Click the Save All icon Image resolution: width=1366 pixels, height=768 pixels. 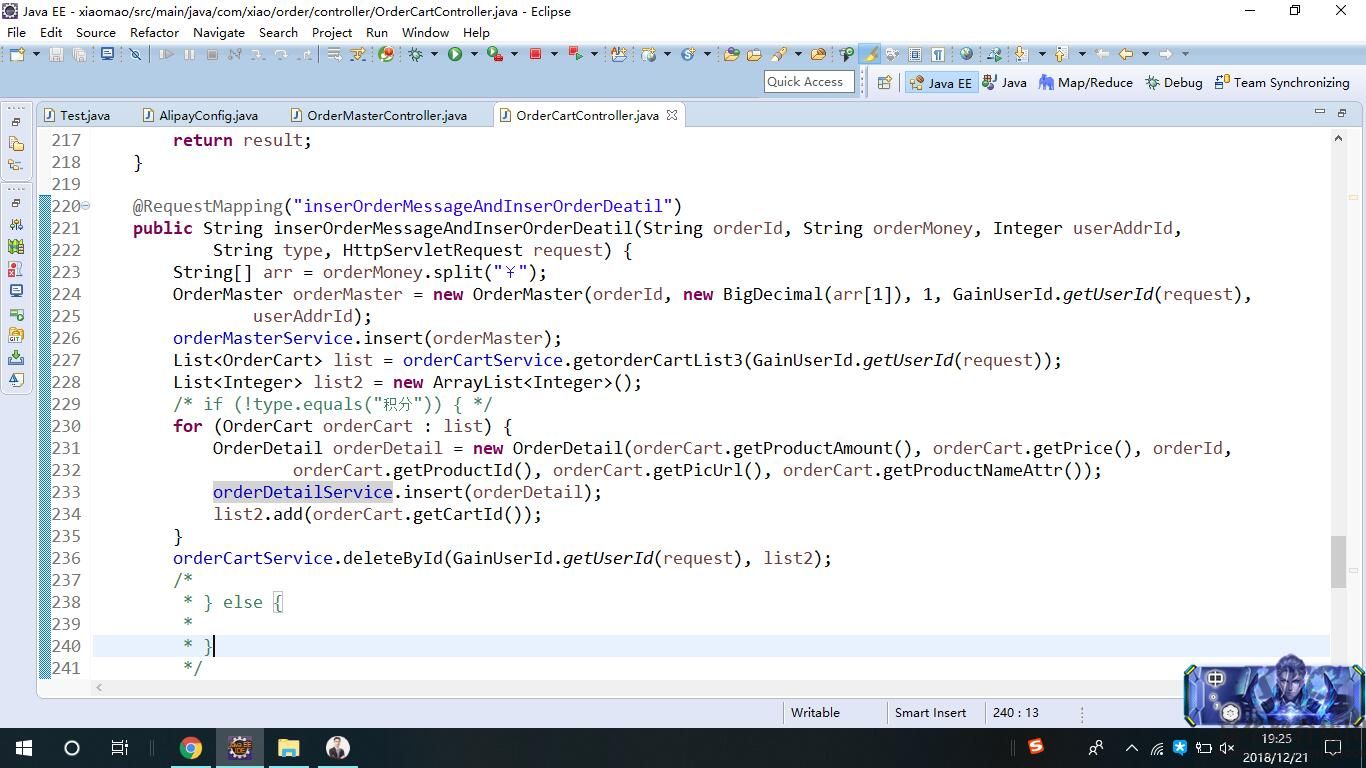[x=79, y=54]
